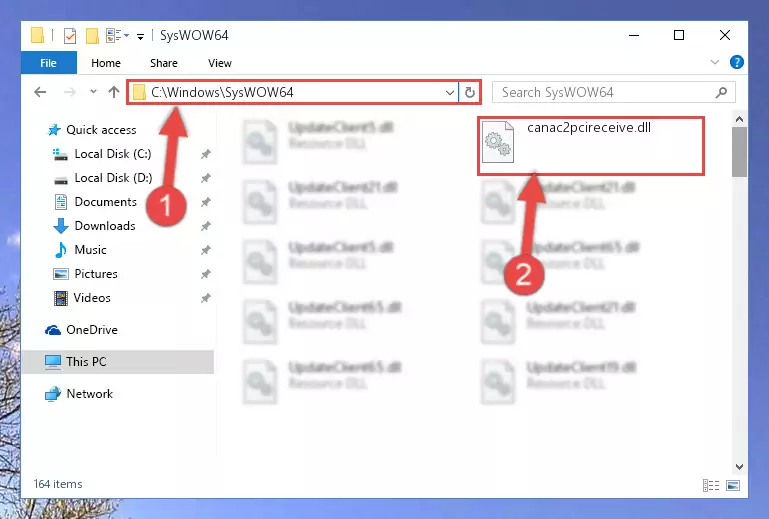This screenshot has height=519, width=769.
Task: Open the recent locations dropdown arrow
Action: click(93, 91)
